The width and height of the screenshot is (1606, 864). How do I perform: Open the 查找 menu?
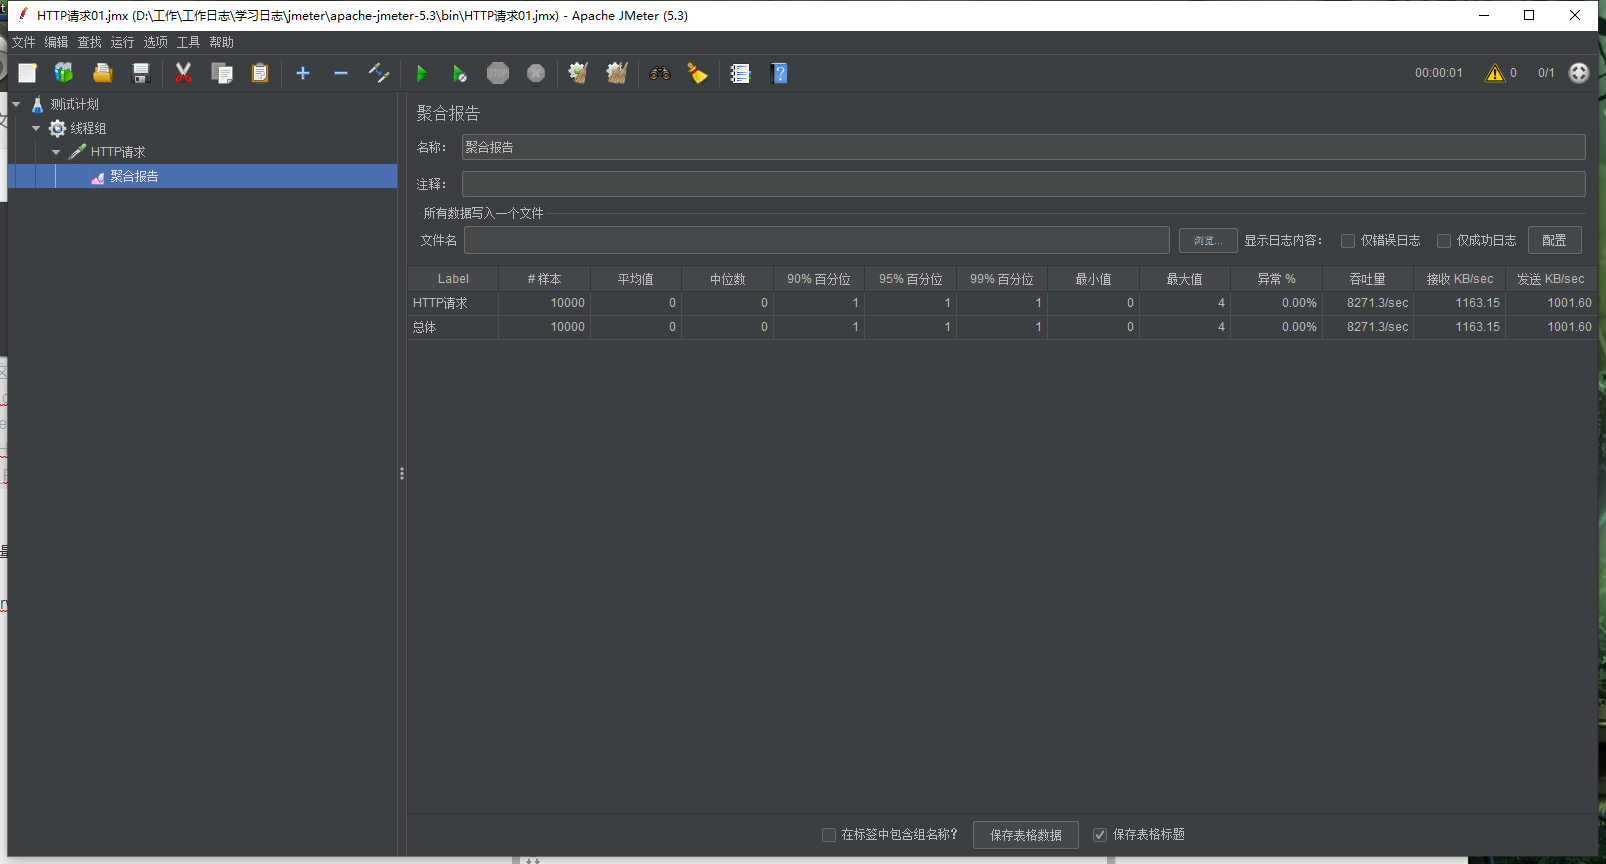coord(90,42)
